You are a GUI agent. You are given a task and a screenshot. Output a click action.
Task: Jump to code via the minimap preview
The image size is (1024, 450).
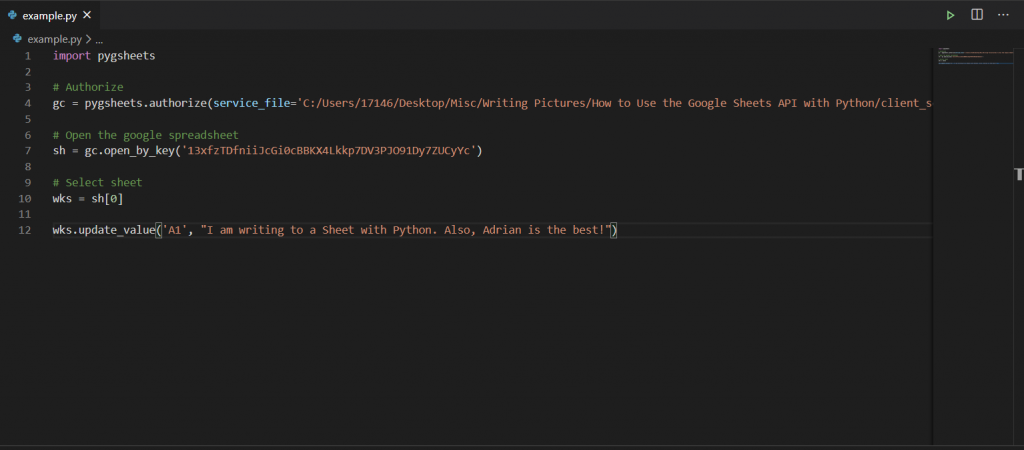coord(974,56)
